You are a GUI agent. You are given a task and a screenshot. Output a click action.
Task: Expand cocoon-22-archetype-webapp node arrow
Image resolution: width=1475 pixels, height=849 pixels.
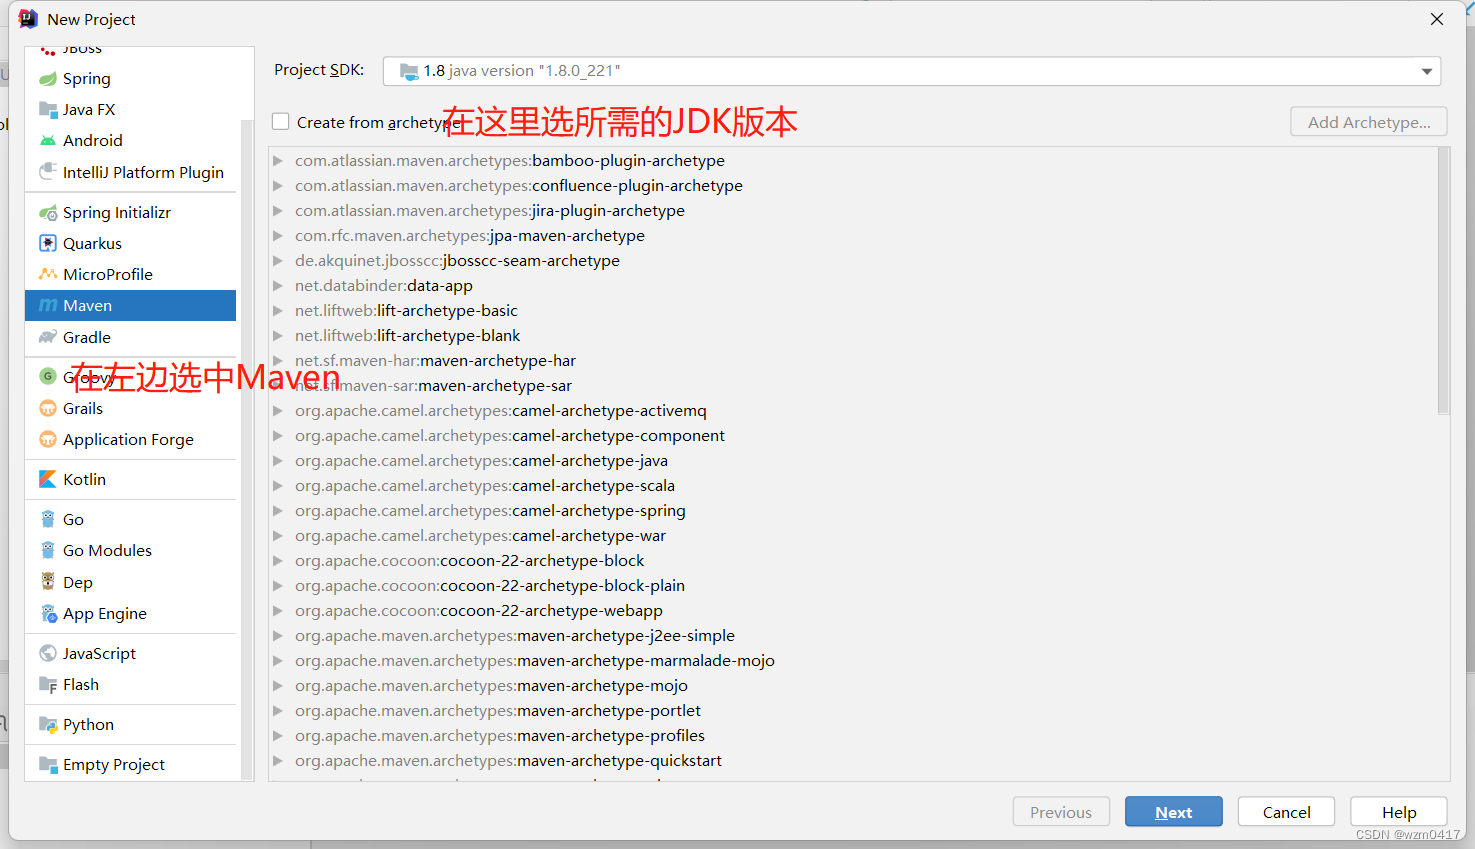click(278, 610)
